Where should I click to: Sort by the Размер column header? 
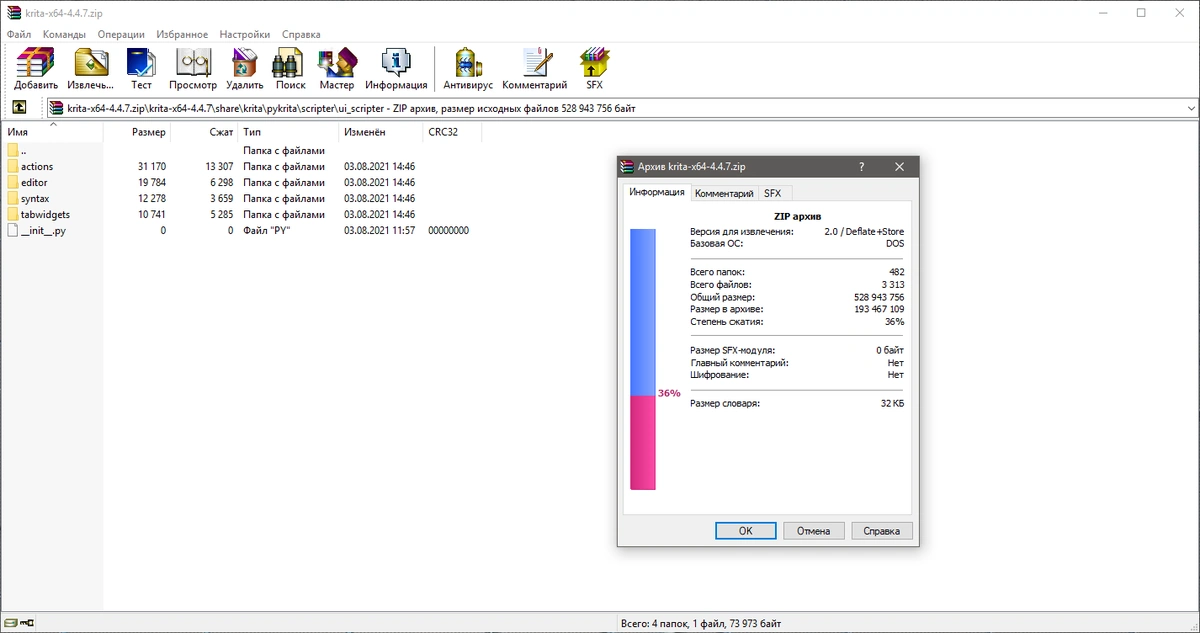pyautogui.click(x=137, y=132)
